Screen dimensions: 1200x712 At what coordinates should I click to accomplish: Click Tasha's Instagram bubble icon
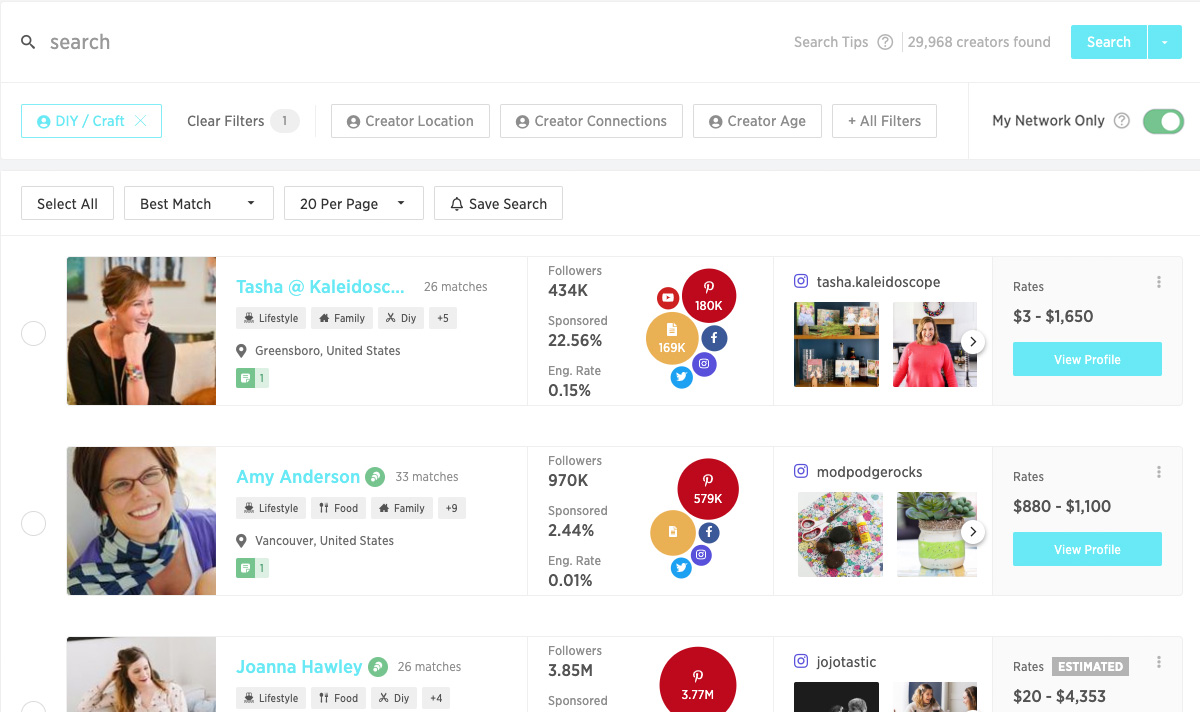point(704,364)
